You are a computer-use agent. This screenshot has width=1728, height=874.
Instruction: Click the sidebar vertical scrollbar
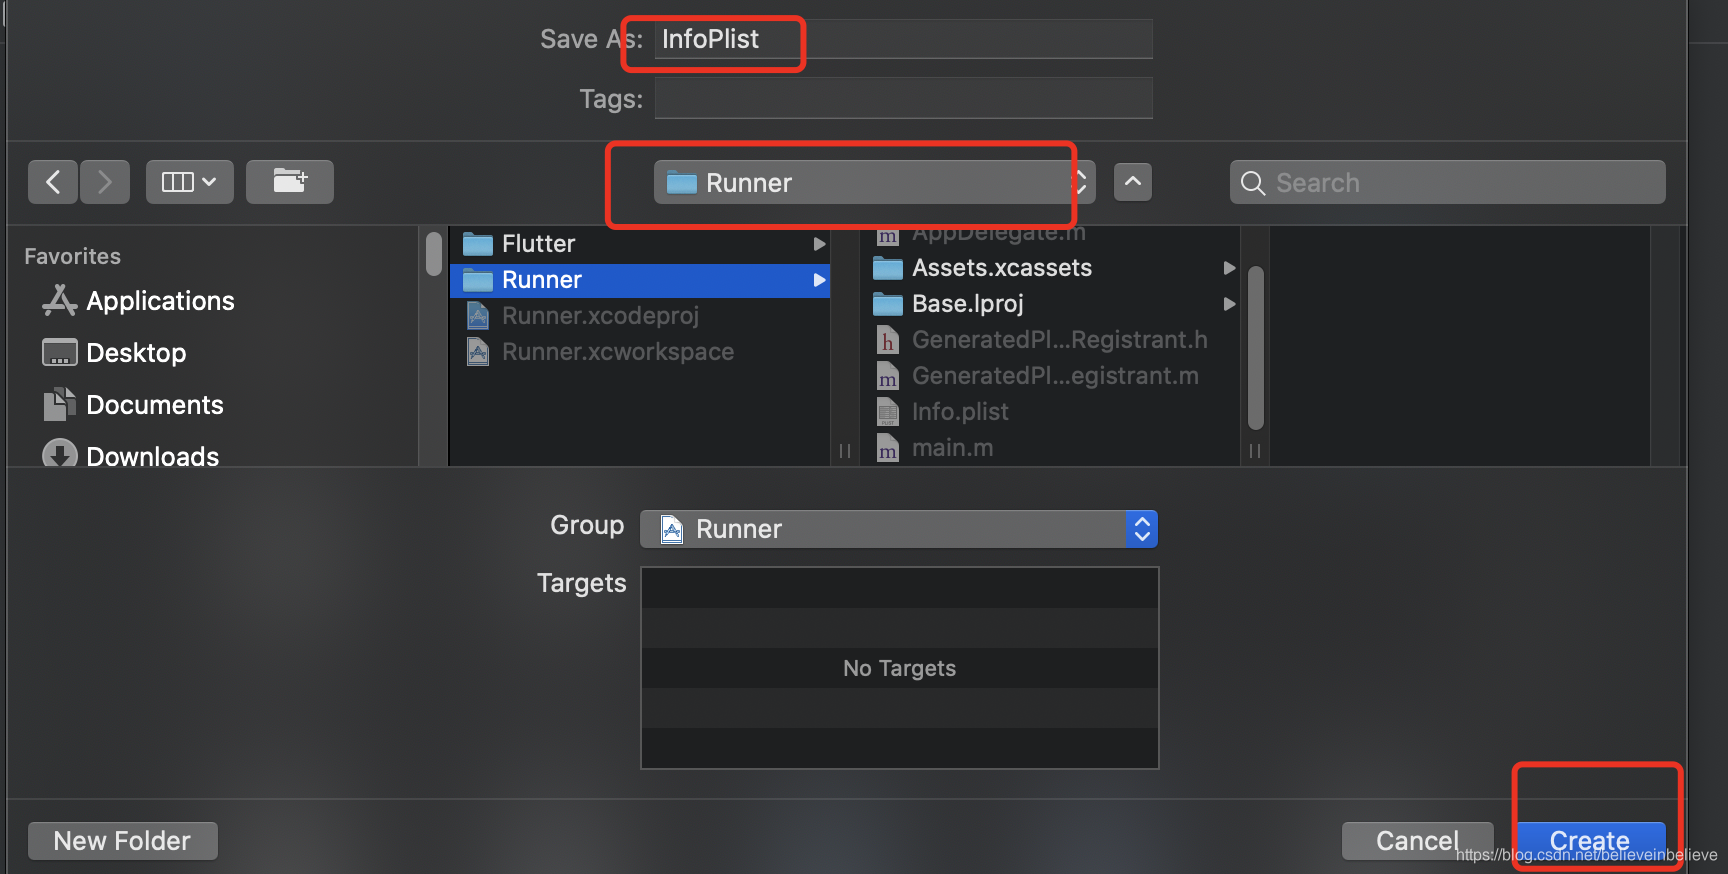click(x=434, y=253)
